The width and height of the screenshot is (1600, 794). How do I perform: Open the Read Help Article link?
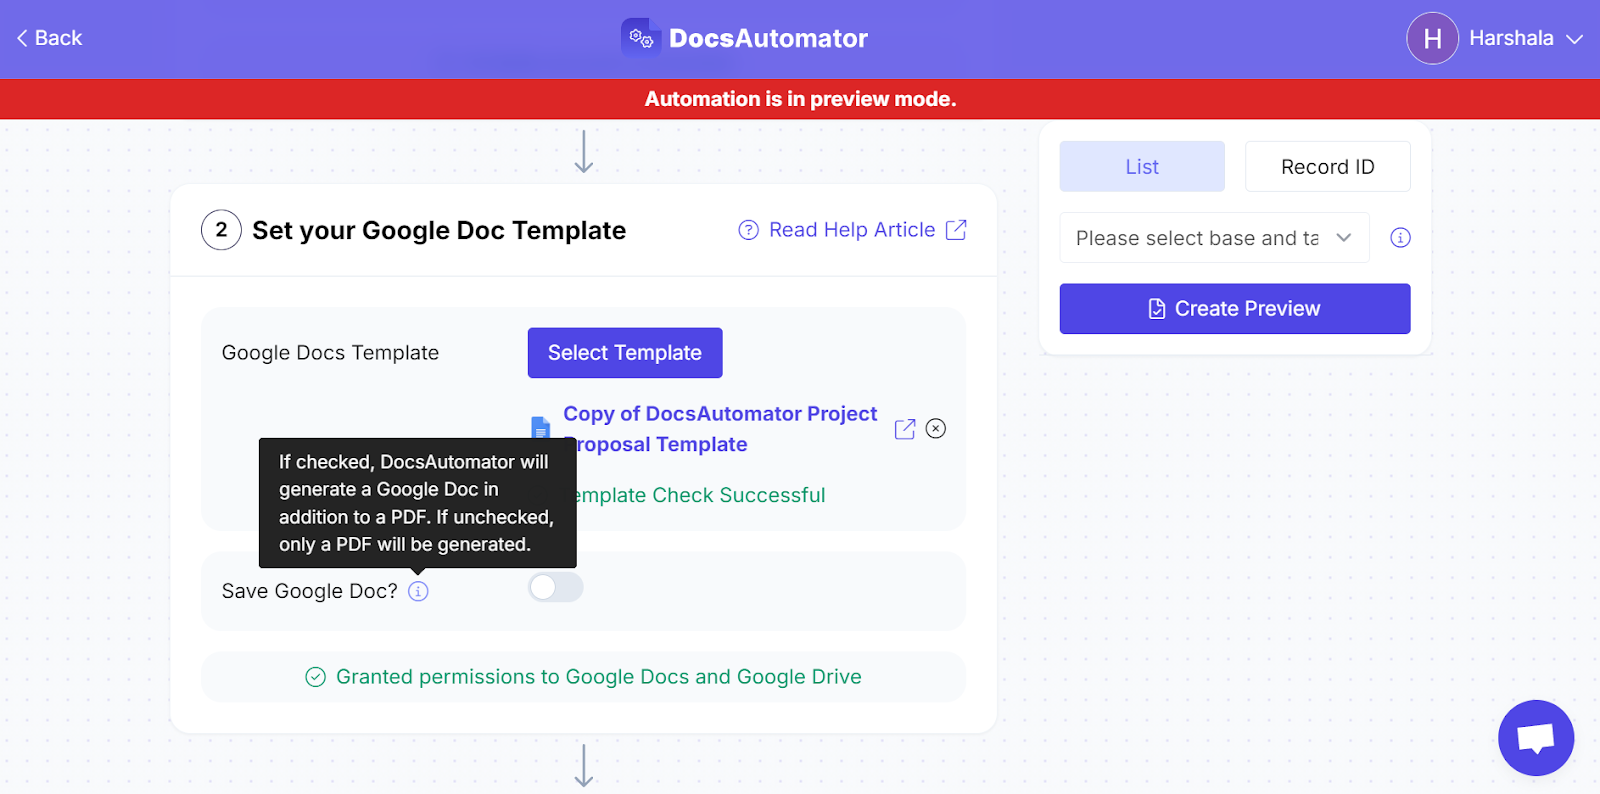pos(852,230)
